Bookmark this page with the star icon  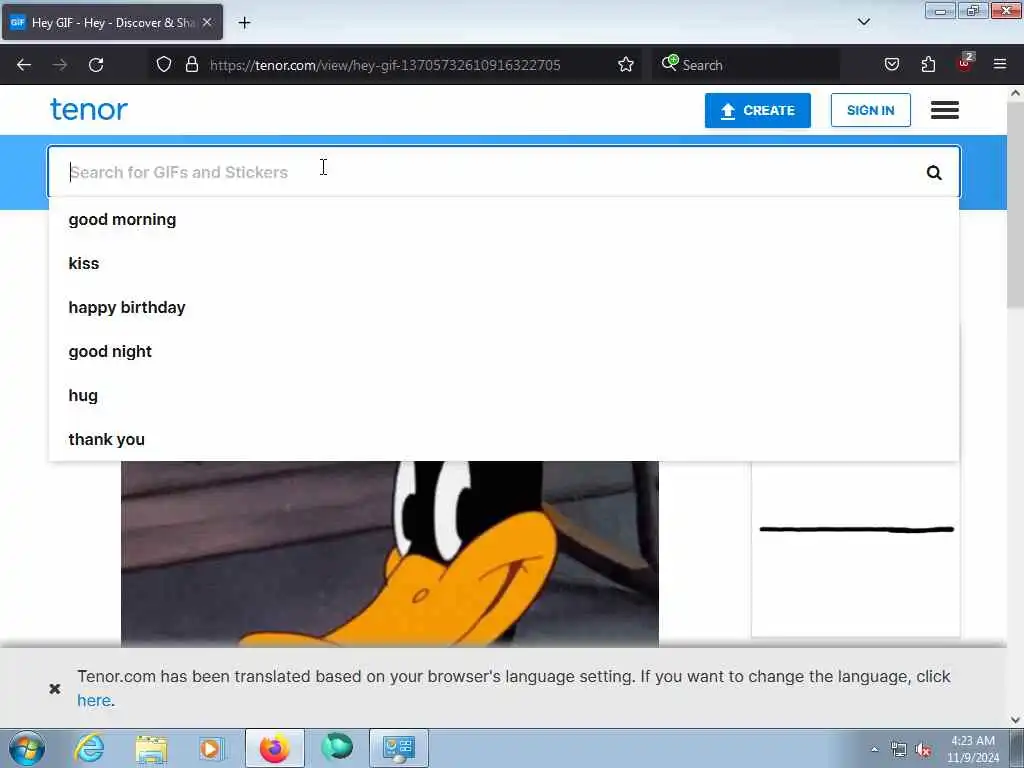[x=626, y=64]
